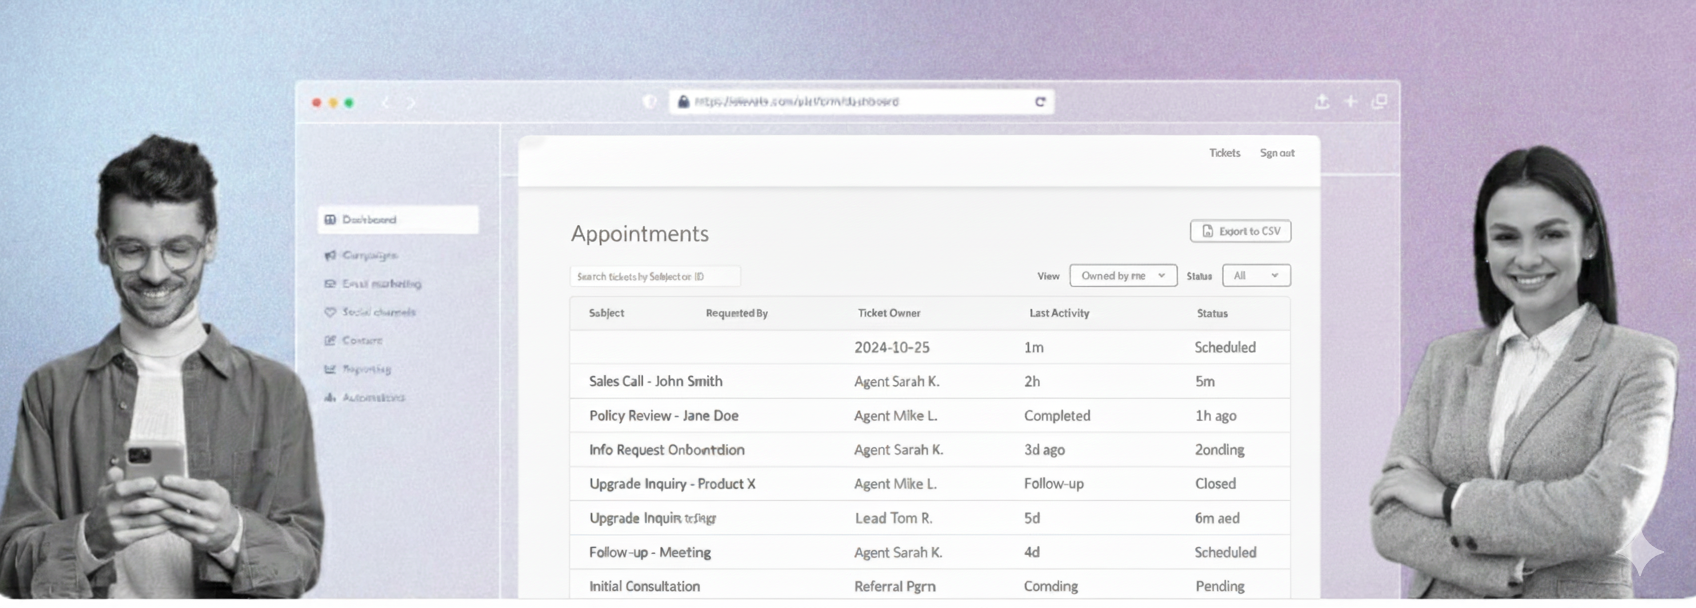This screenshot has height=608, width=1696.
Task: Open the Status 'All' dropdown
Action: click(1256, 276)
